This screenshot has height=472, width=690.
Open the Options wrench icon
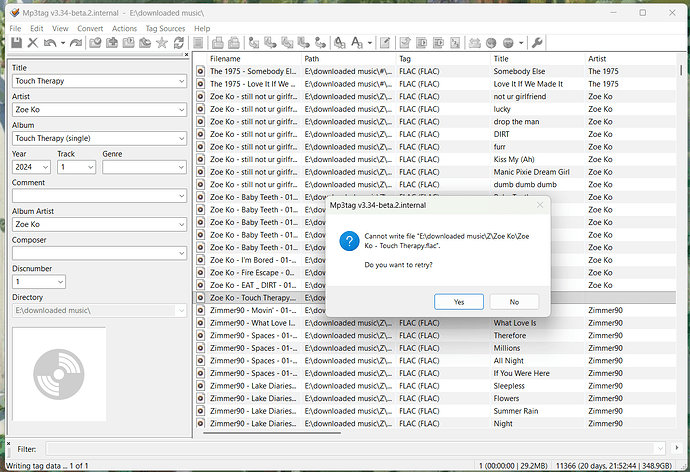tap(537, 43)
